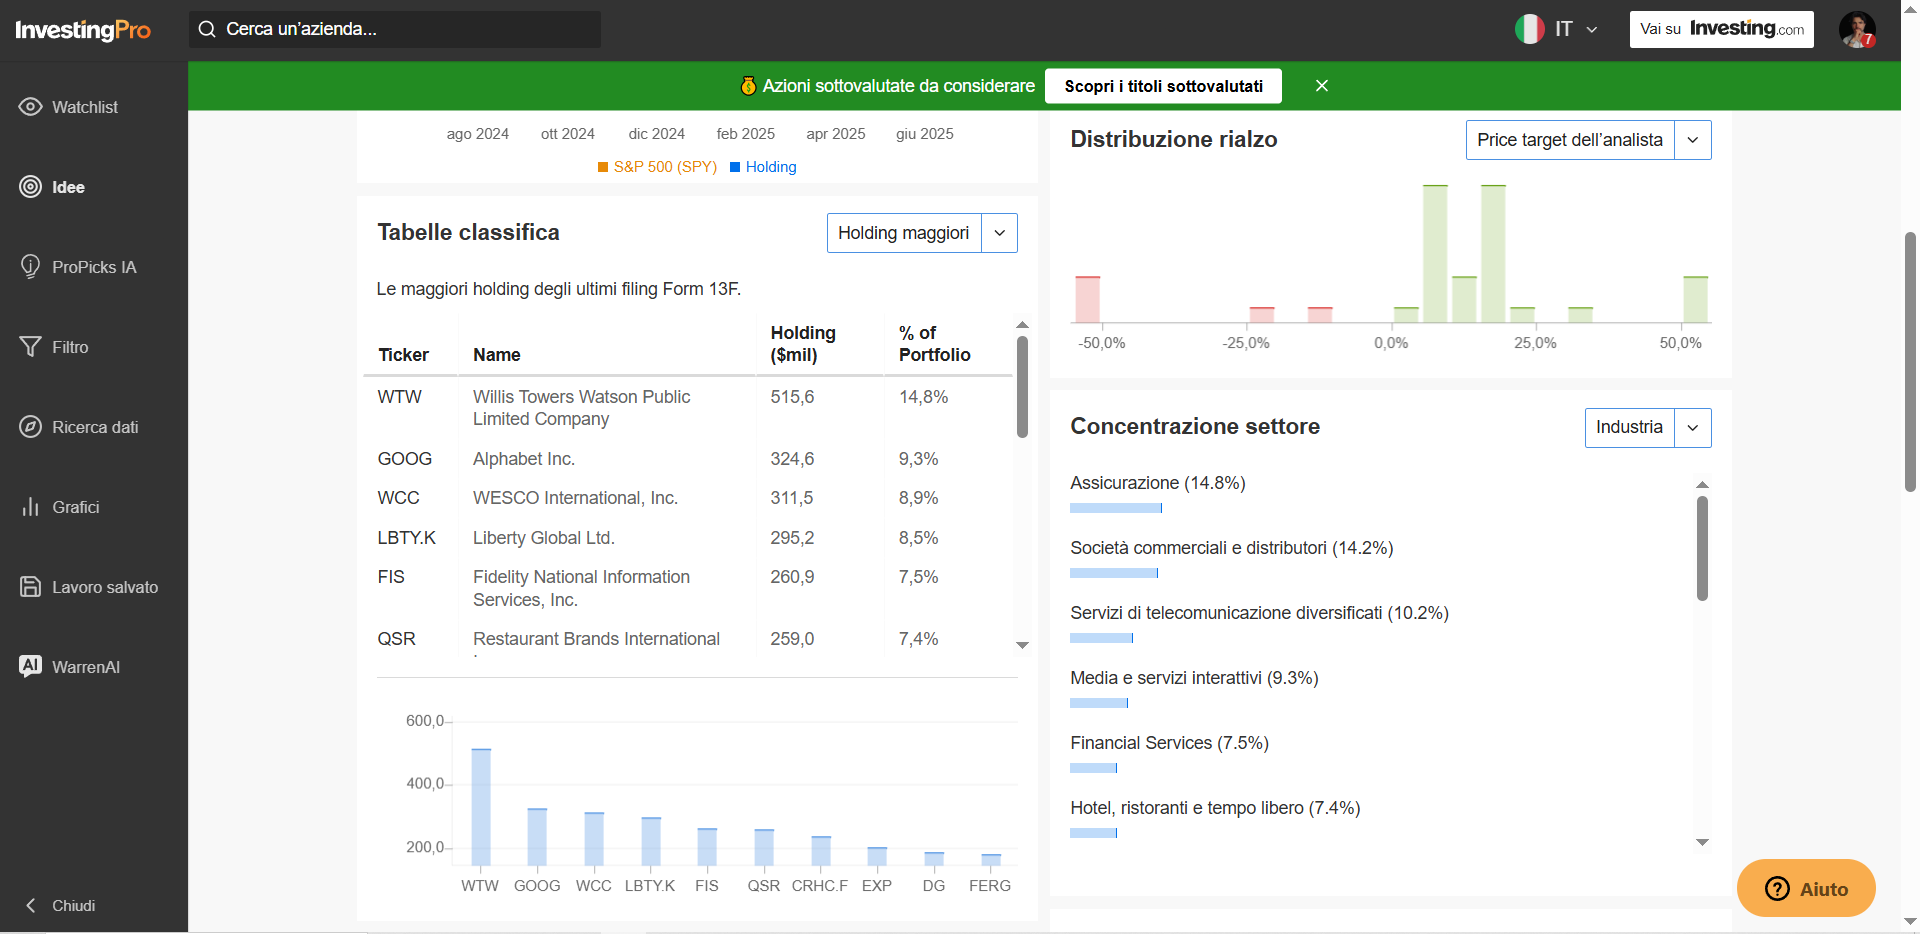Toggle the Holding legend series
The width and height of the screenshot is (1920, 934).
point(763,167)
